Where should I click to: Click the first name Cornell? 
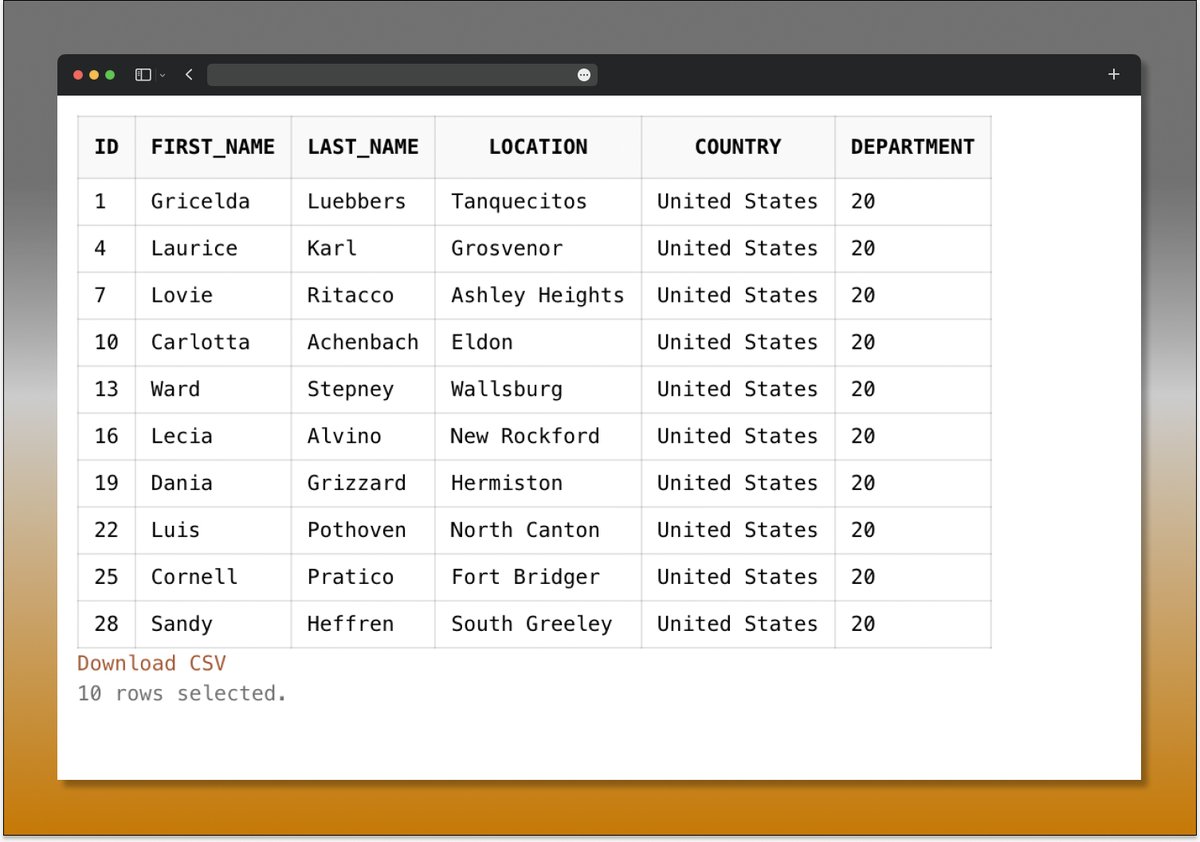[x=194, y=577]
